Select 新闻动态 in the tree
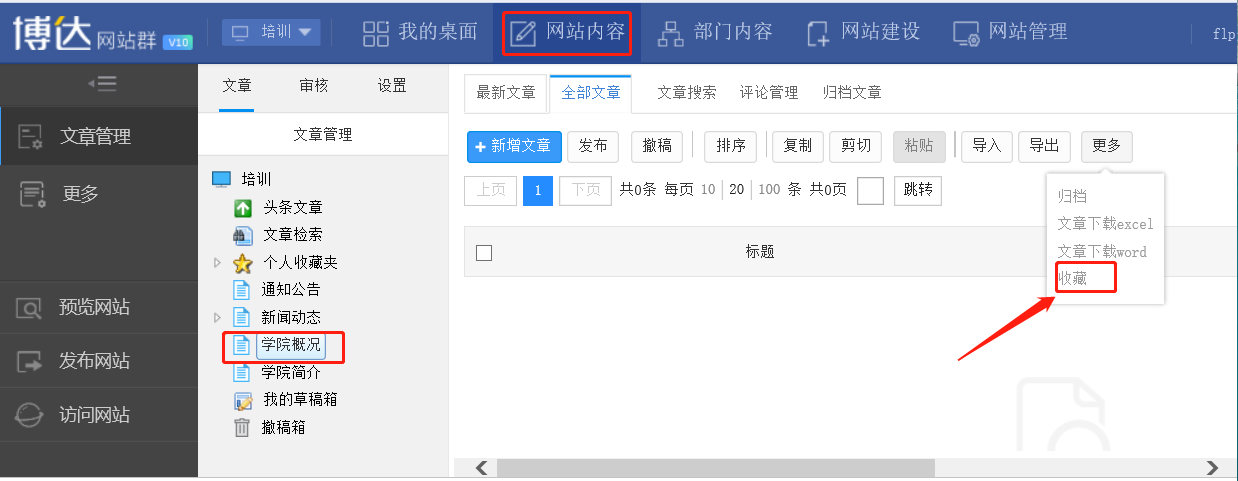This screenshot has width=1238, height=481. click(x=291, y=317)
